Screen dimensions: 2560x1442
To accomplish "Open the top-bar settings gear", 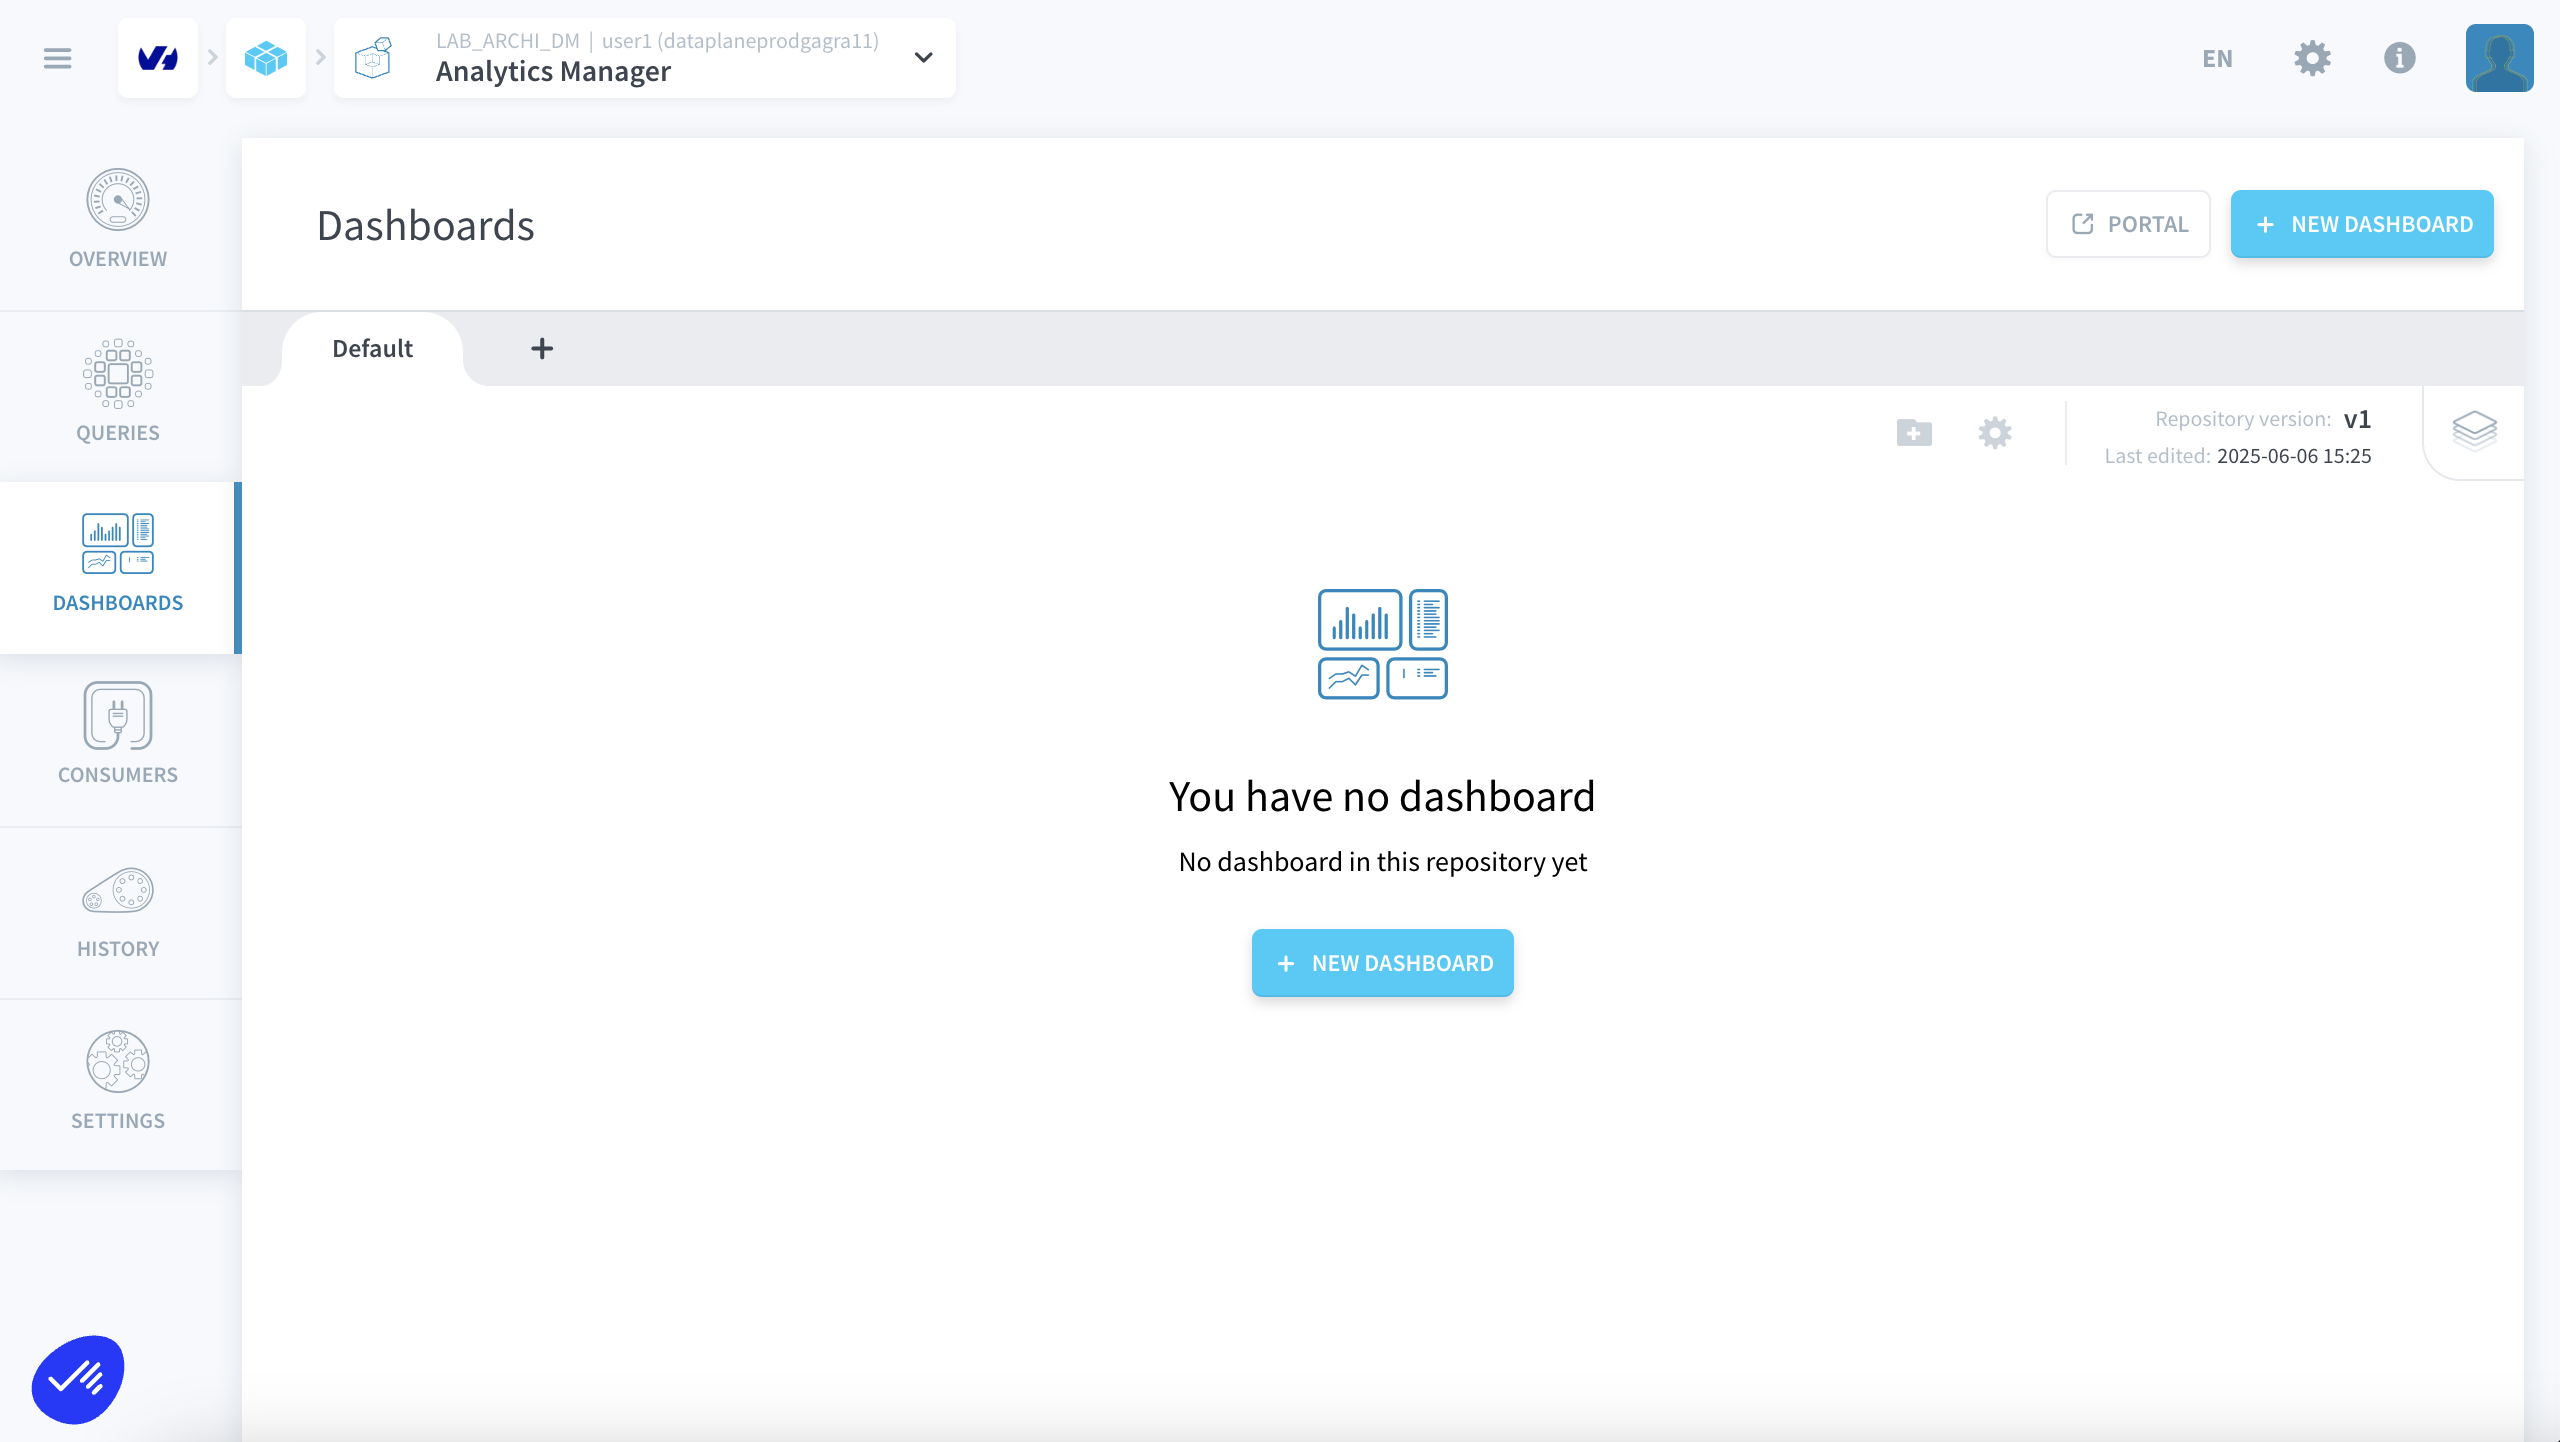I will coord(2312,58).
